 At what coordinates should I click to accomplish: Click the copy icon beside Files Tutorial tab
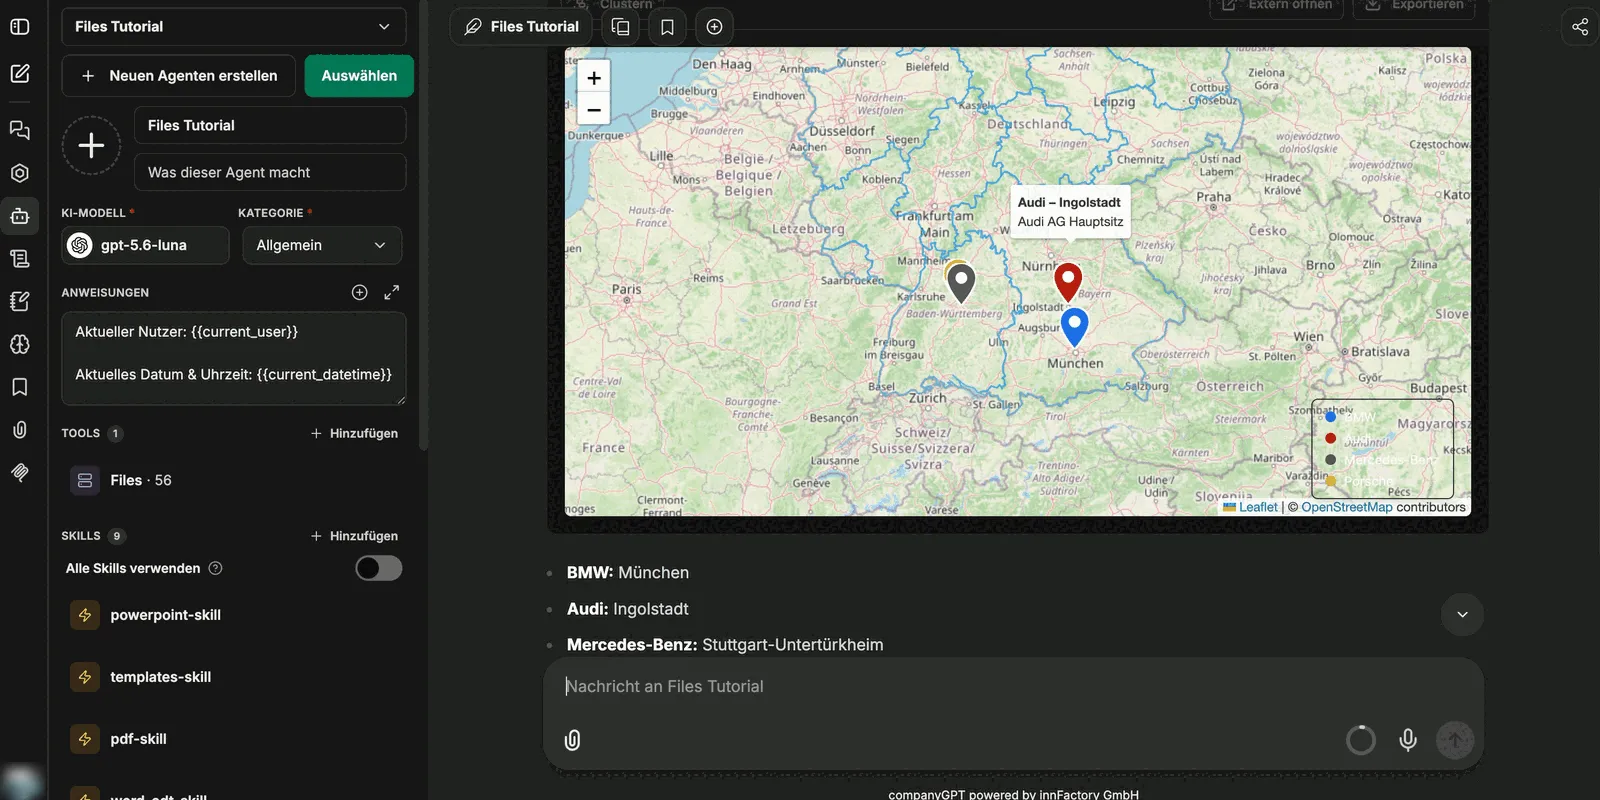620,27
